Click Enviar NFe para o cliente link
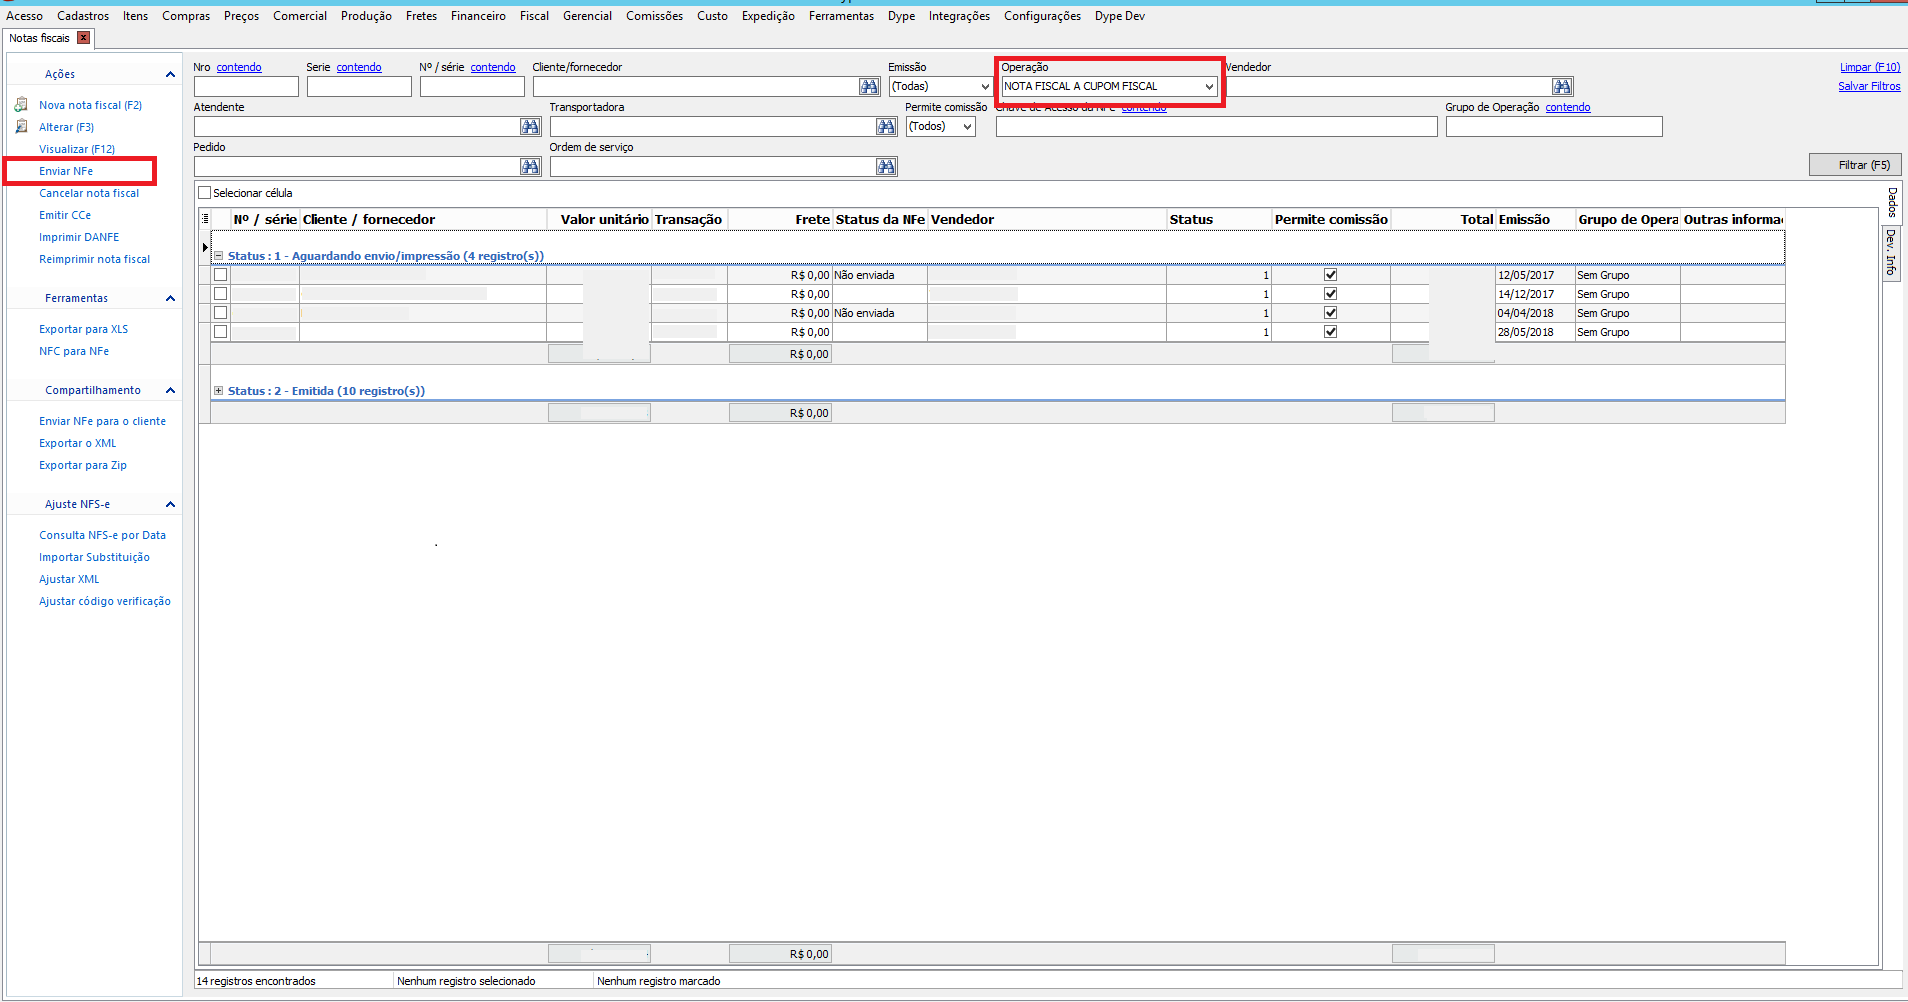The height and width of the screenshot is (1002, 1908). [103, 421]
